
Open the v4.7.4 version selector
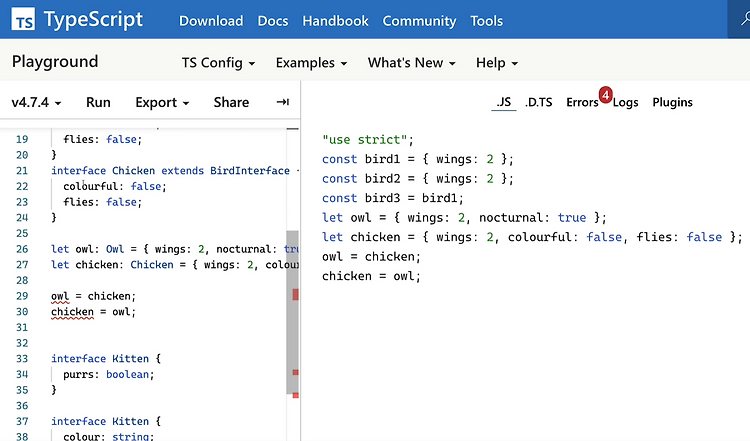[36, 102]
